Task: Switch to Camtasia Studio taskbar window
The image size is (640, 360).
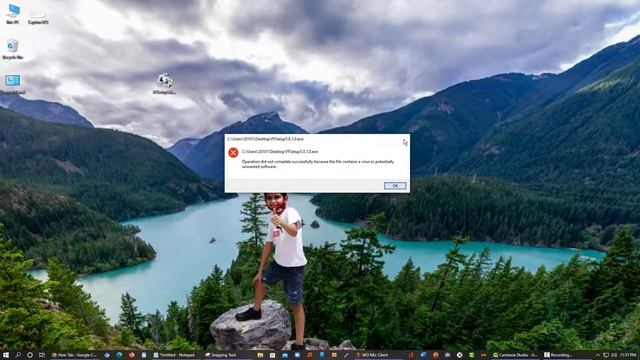Action: [x=516, y=355]
